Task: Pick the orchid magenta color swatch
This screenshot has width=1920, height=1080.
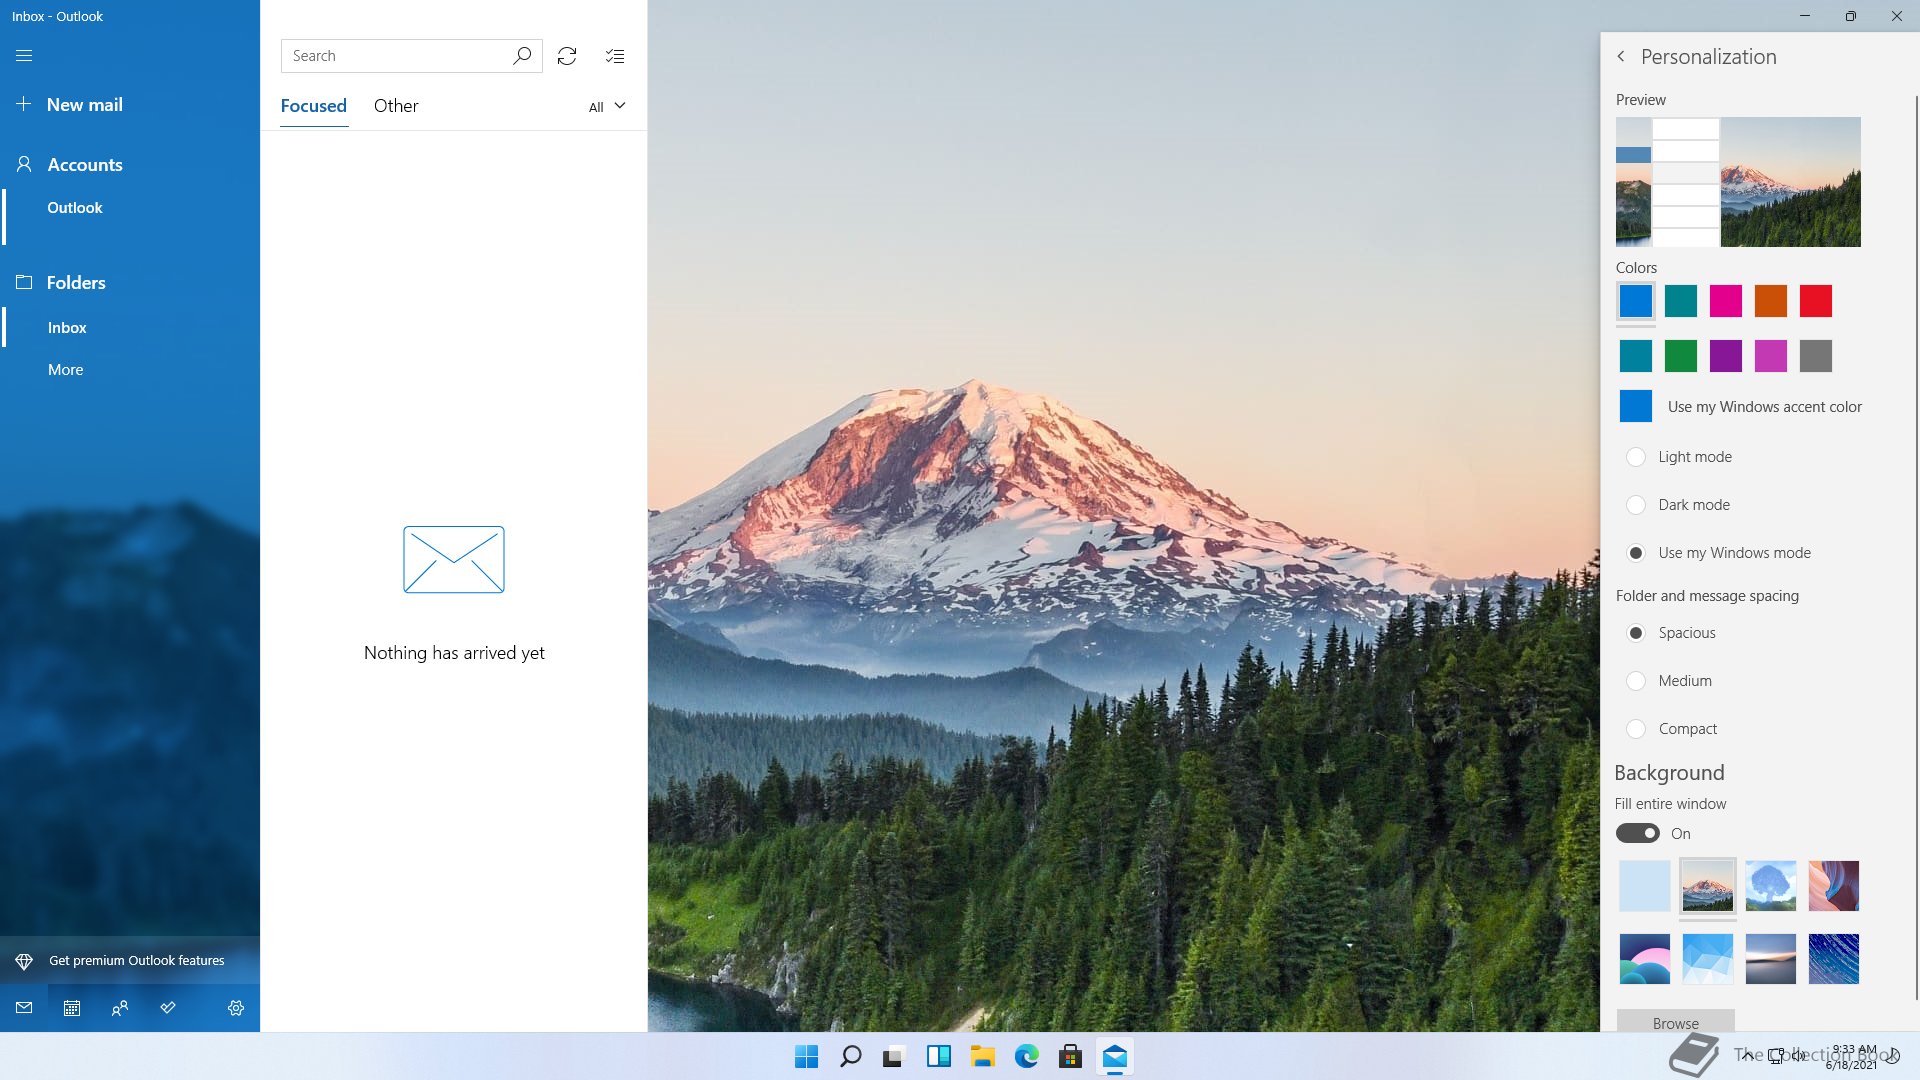Action: pyautogui.click(x=1771, y=356)
